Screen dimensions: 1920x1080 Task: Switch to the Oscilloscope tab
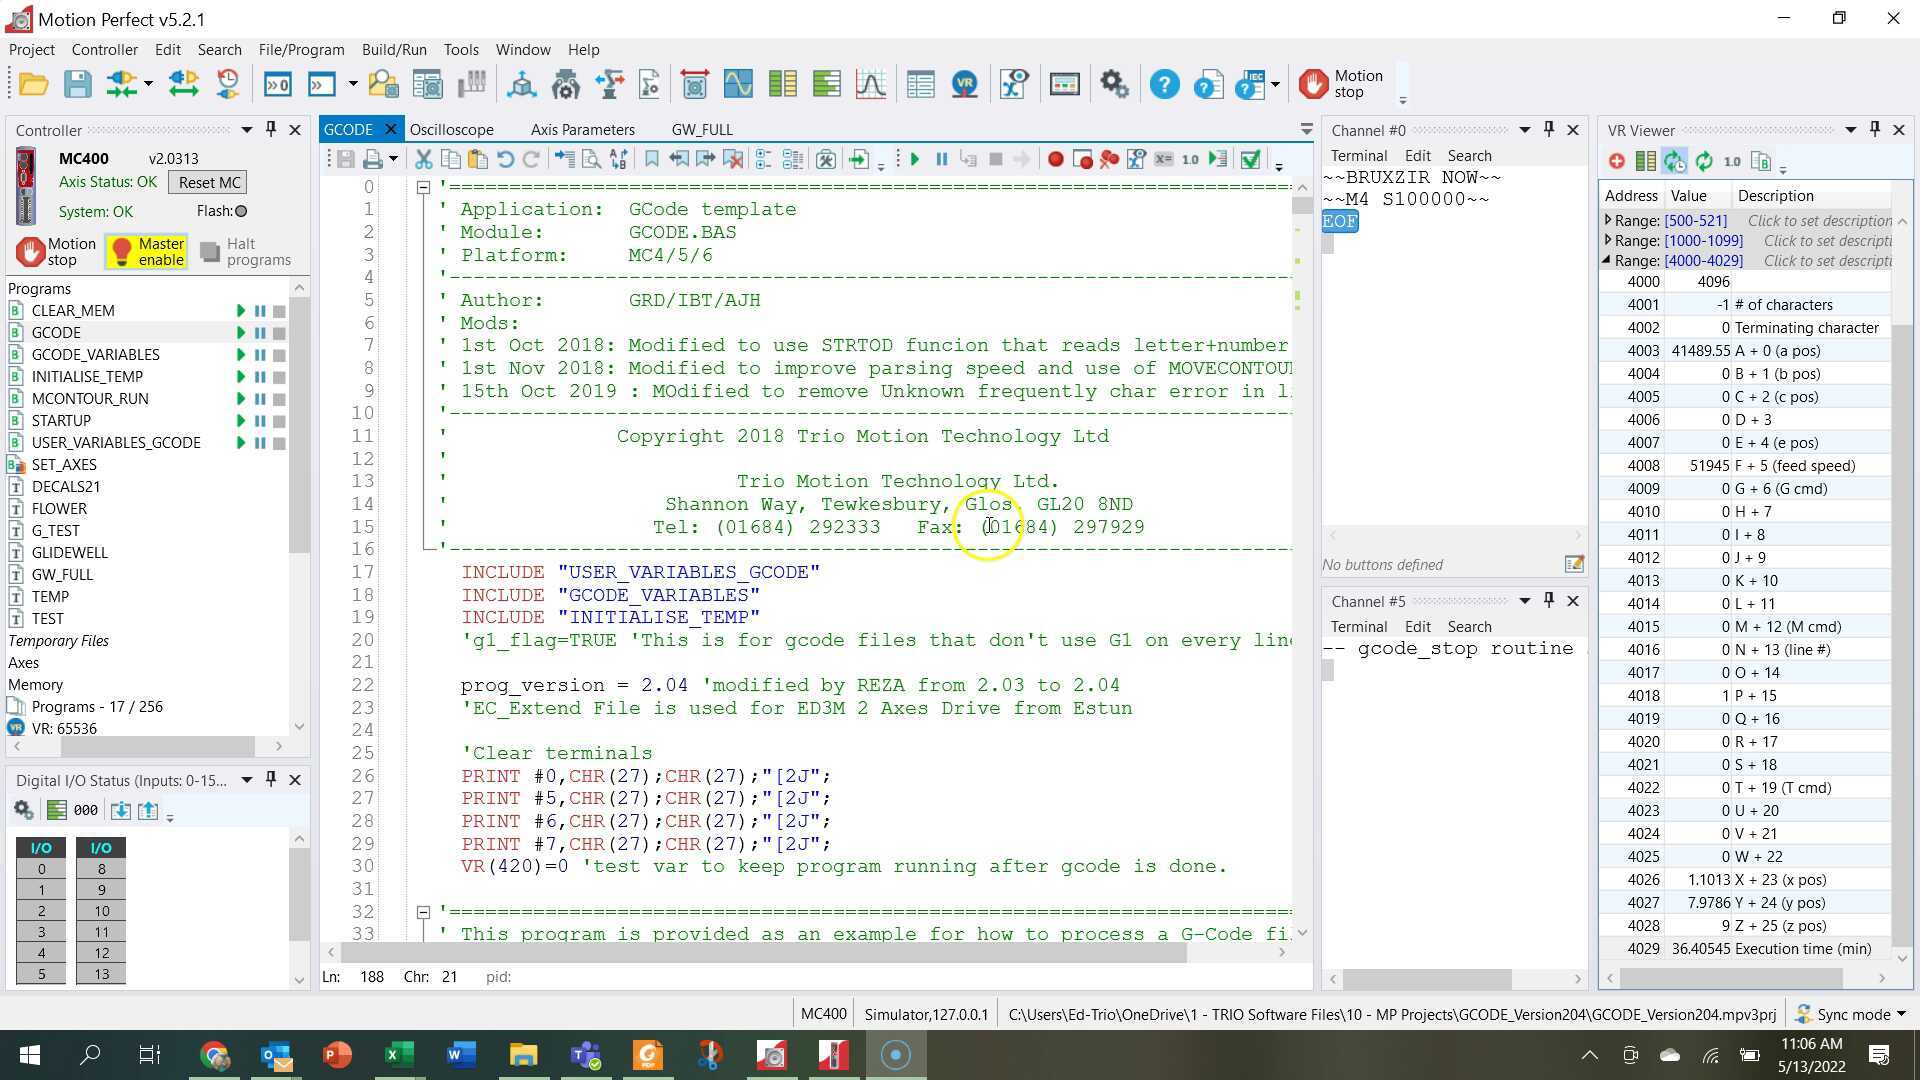[451, 129]
